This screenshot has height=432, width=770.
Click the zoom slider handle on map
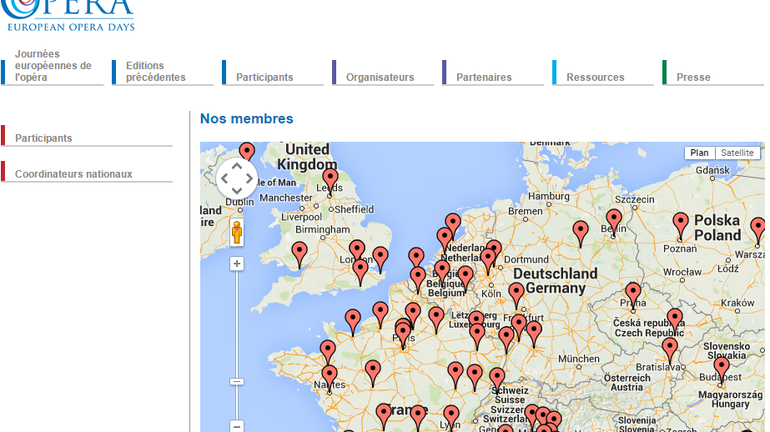pyautogui.click(x=237, y=381)
